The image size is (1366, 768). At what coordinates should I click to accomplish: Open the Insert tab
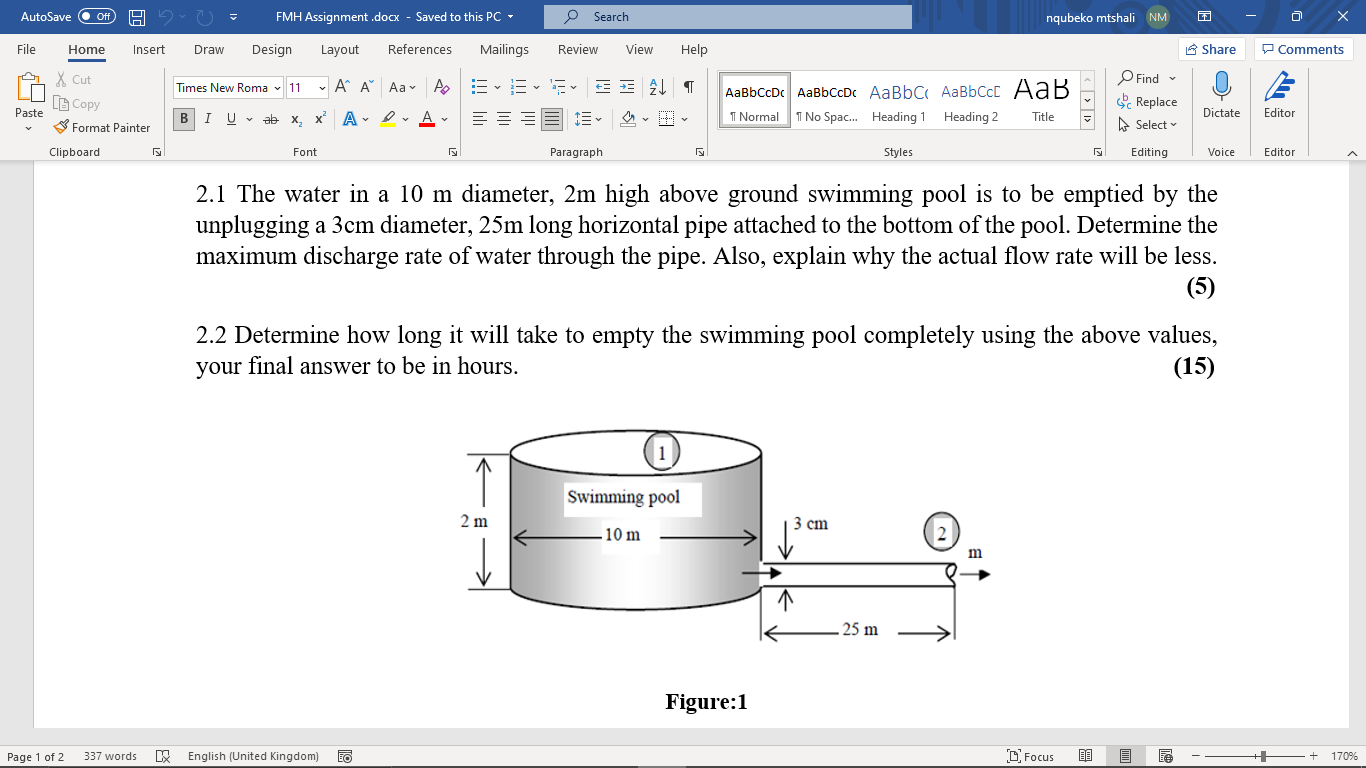[149, 49]
